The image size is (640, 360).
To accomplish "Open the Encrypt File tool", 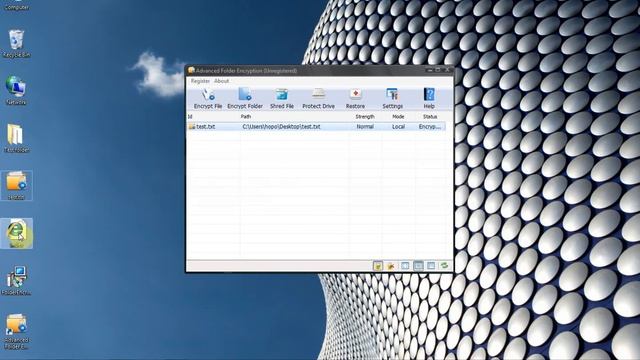I will [x=208, y=99].
